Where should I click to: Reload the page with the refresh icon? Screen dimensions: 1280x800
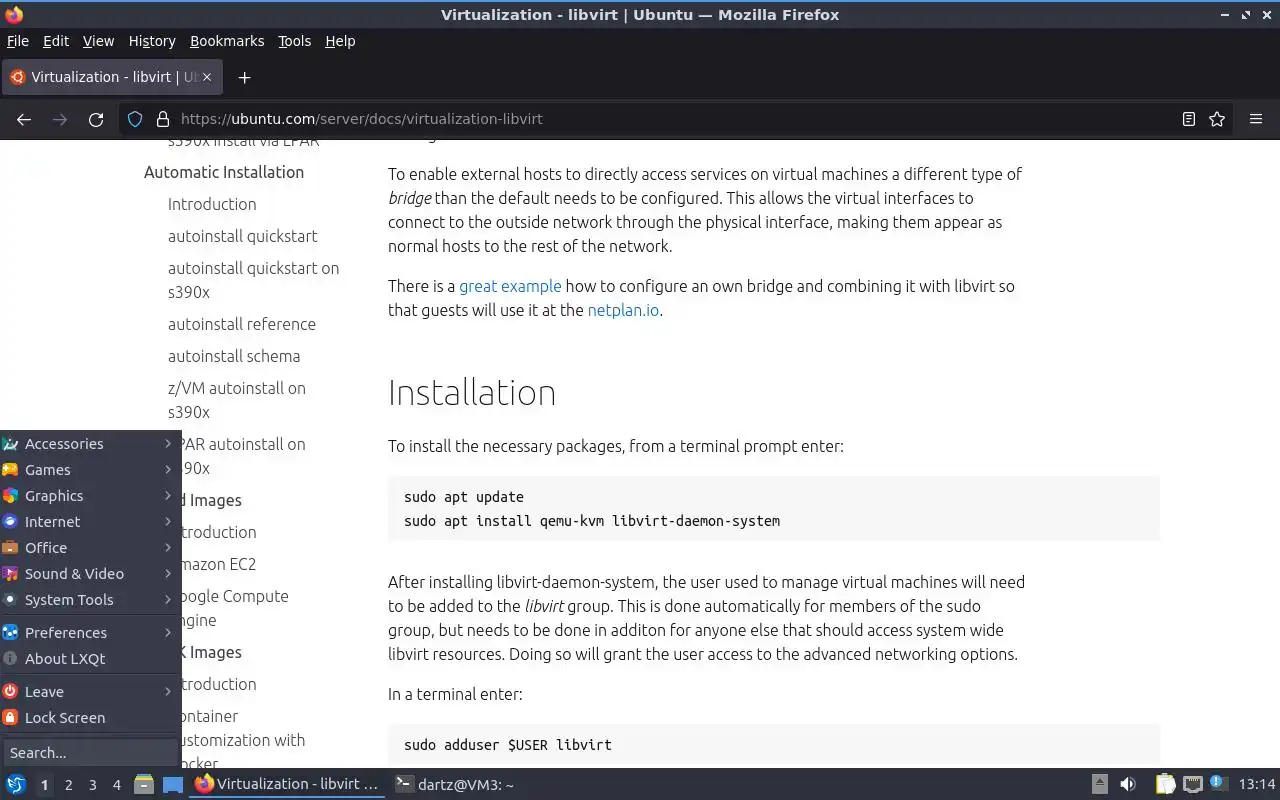click(96, 119)
